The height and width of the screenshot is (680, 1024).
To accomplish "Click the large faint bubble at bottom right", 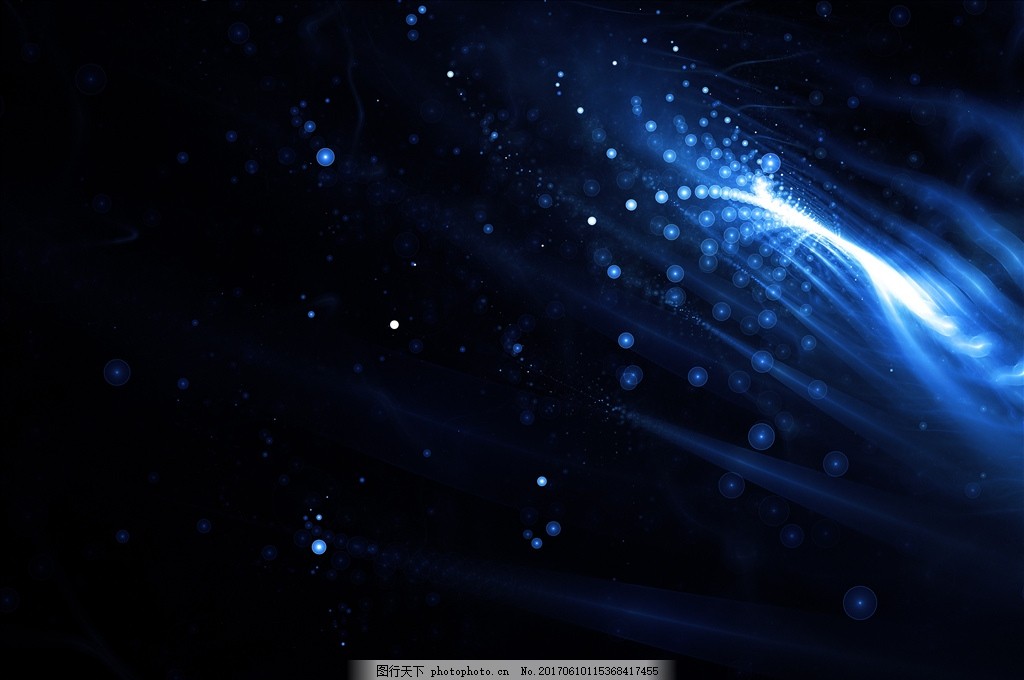I will 859,602.
